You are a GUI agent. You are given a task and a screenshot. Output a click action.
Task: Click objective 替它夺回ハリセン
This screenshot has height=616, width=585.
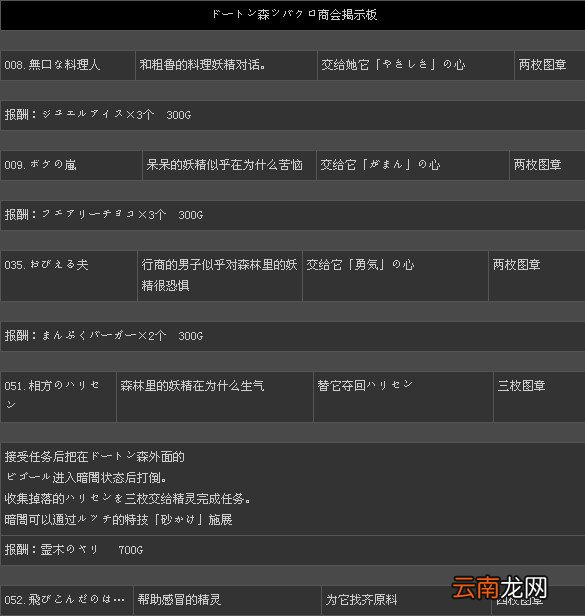(365, 386)
